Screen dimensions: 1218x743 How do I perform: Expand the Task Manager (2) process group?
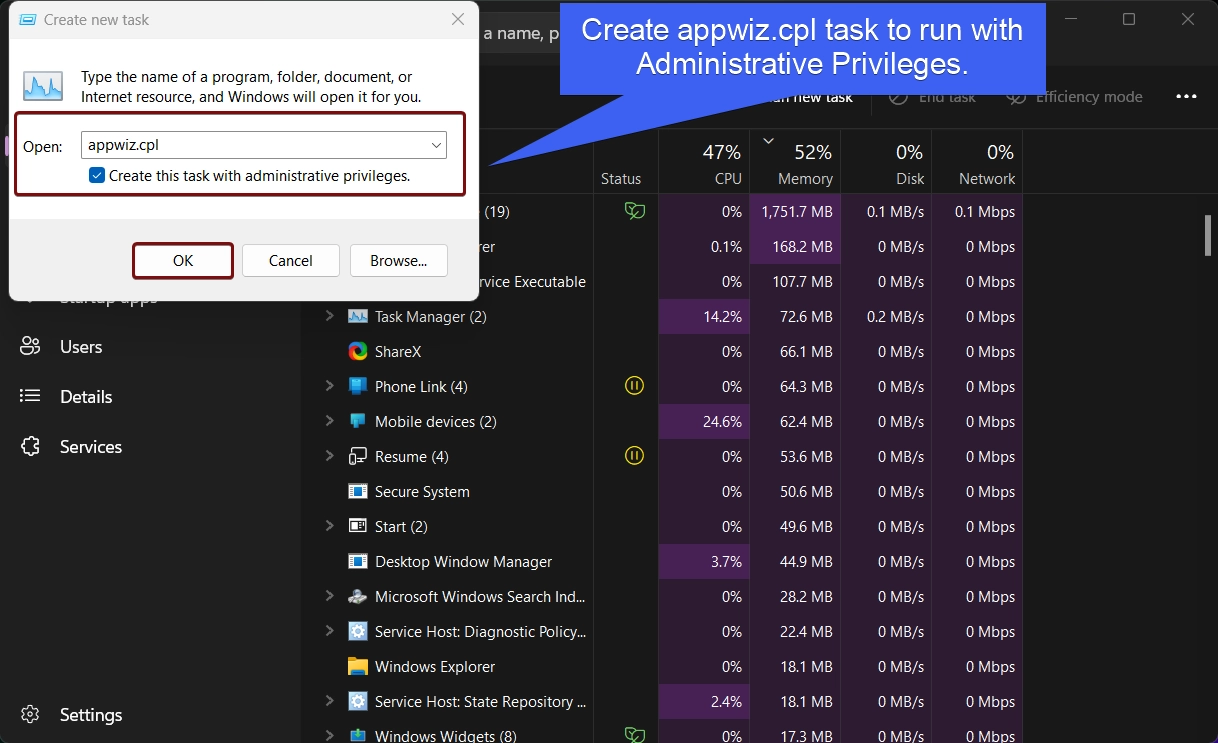pyautogui.click(x=329, y=316)
